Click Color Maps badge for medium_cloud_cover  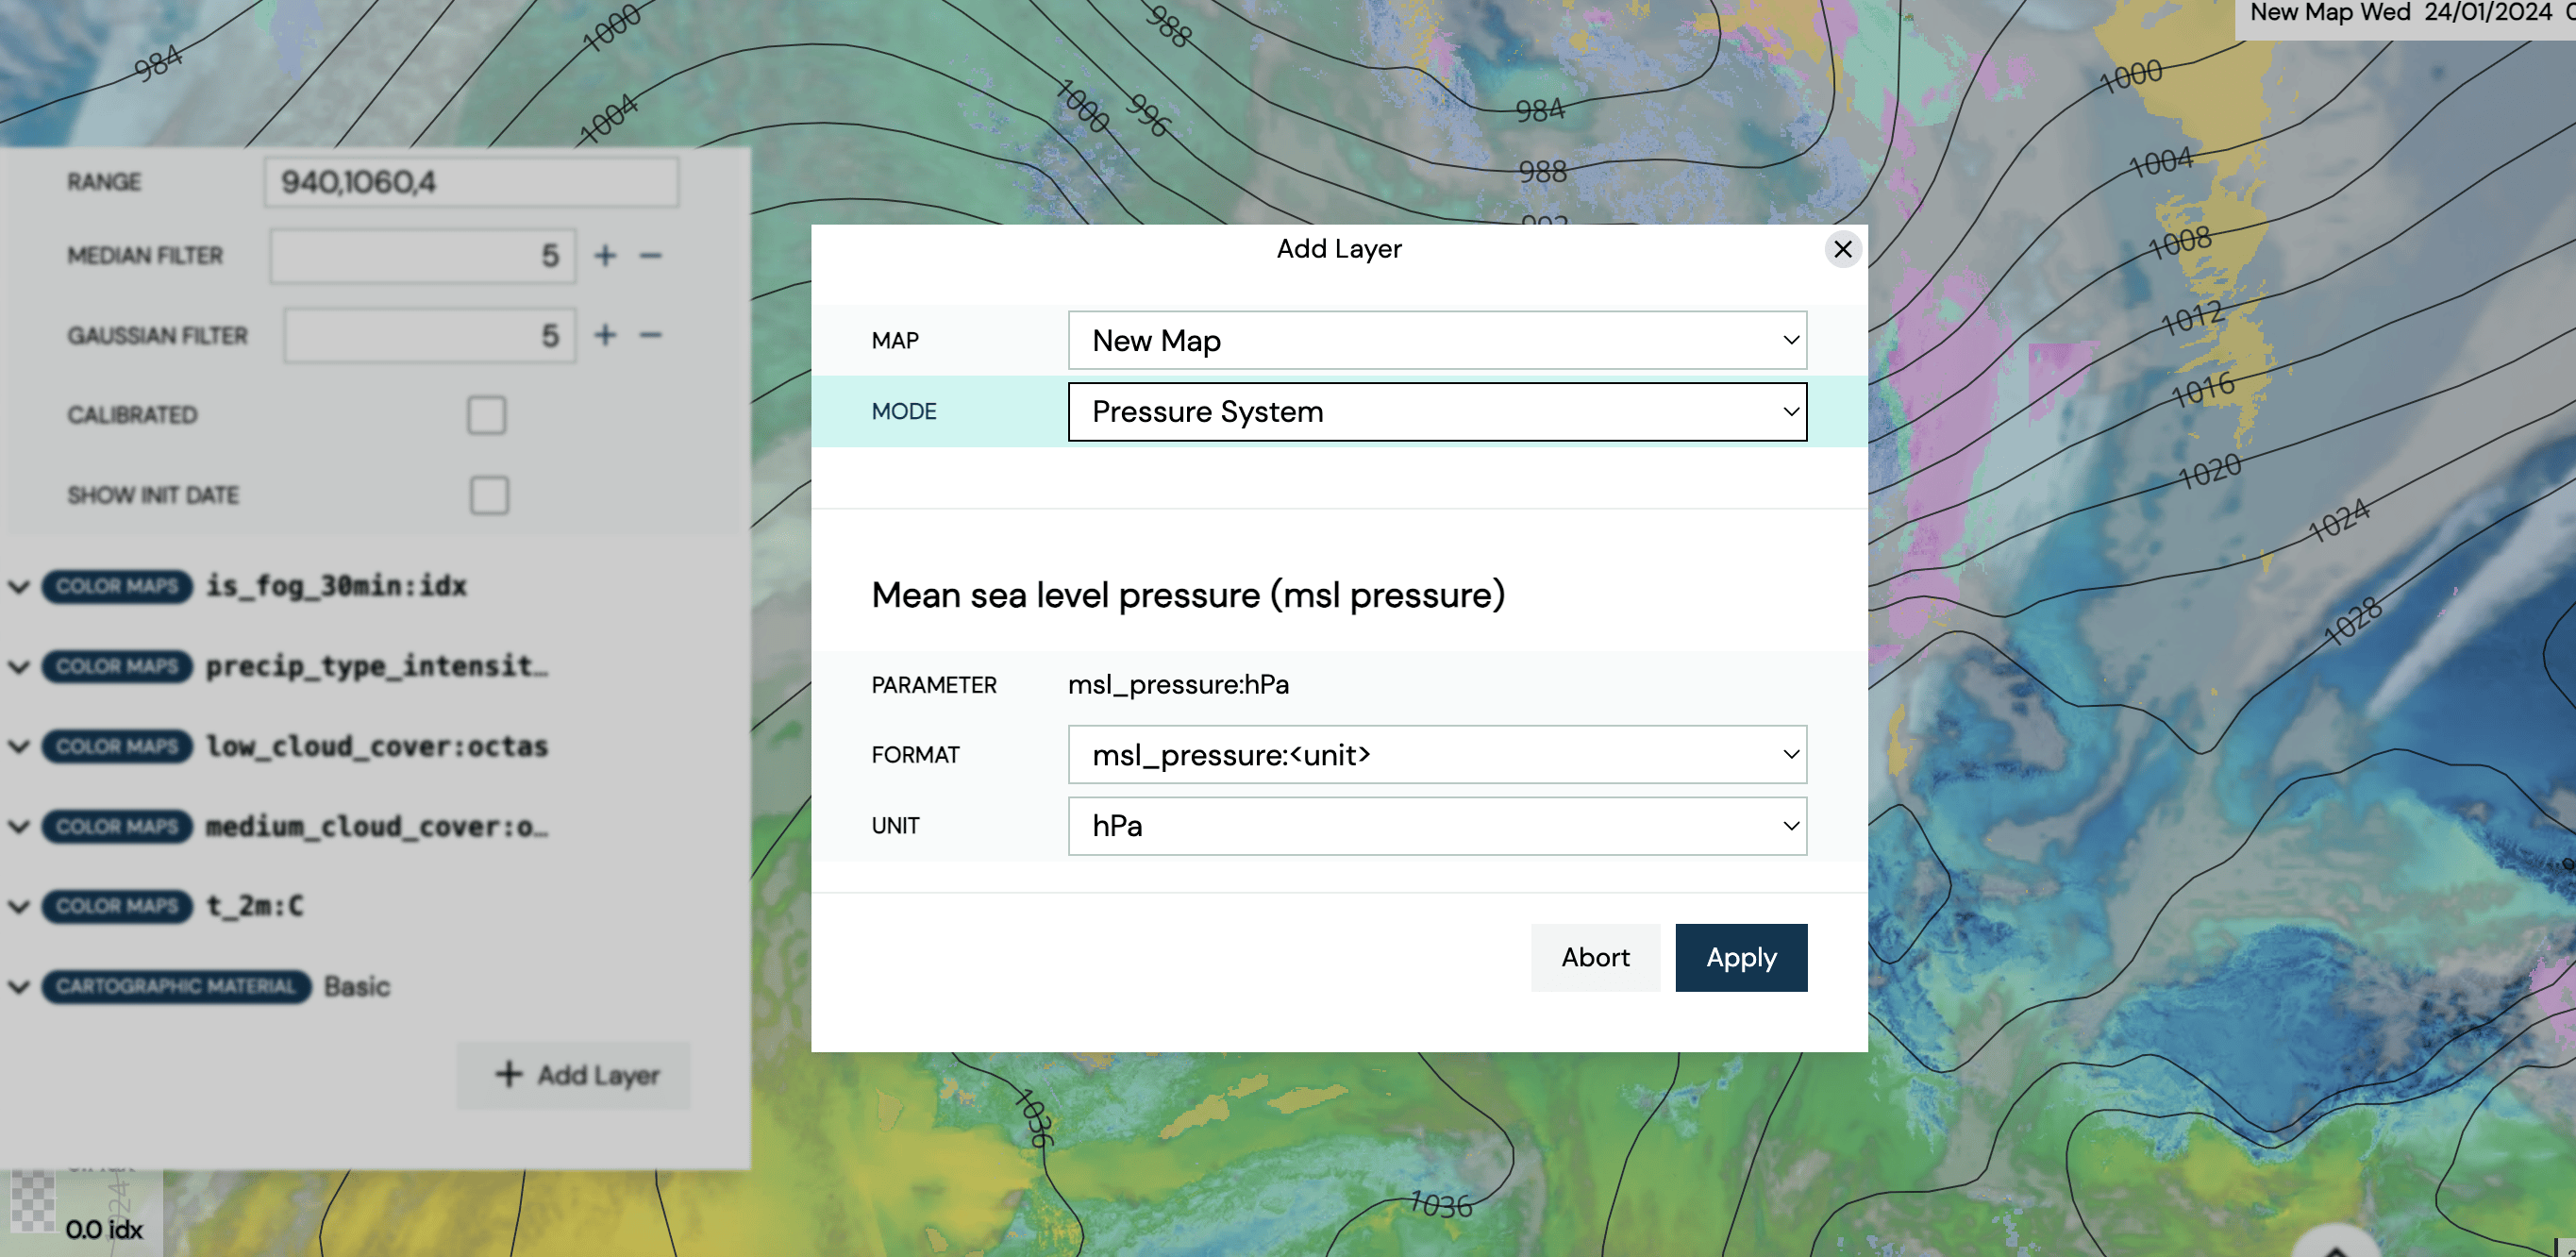point(117,826)
